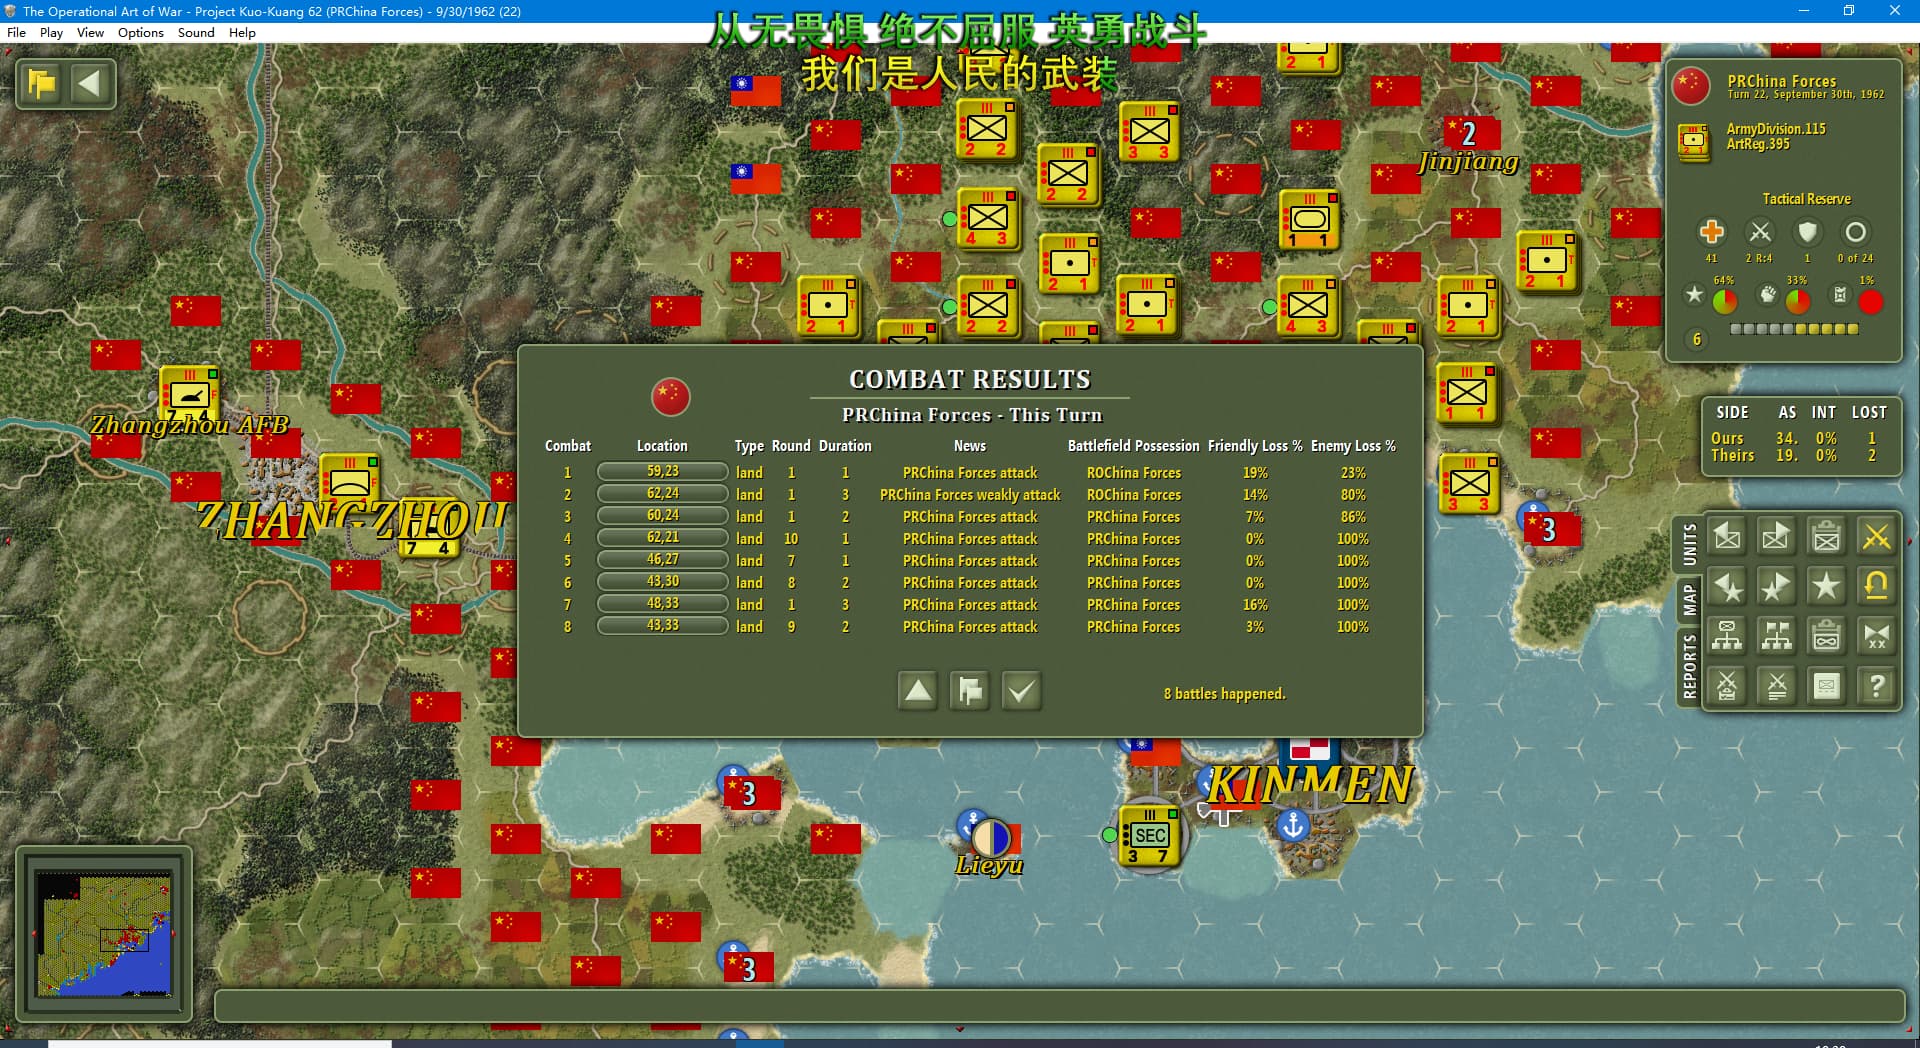Open the Help menu
Image resolution: width=1920 pixels, height=1048 pixels.
tap(242, 32)
